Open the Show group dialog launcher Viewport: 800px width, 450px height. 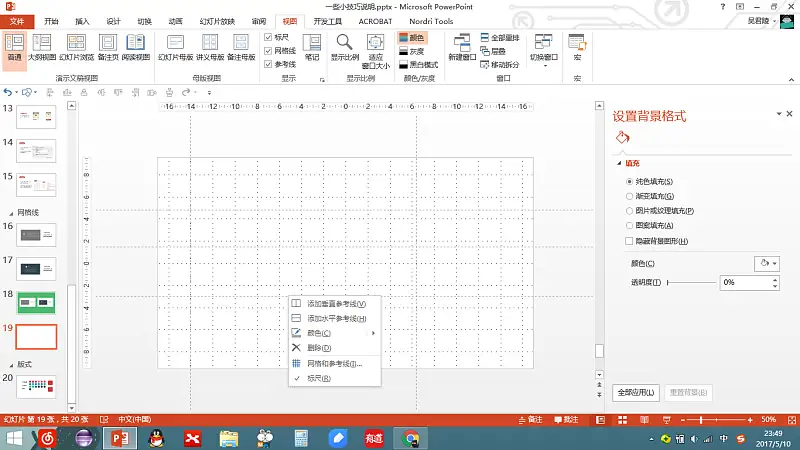click(x=322, y=80)
